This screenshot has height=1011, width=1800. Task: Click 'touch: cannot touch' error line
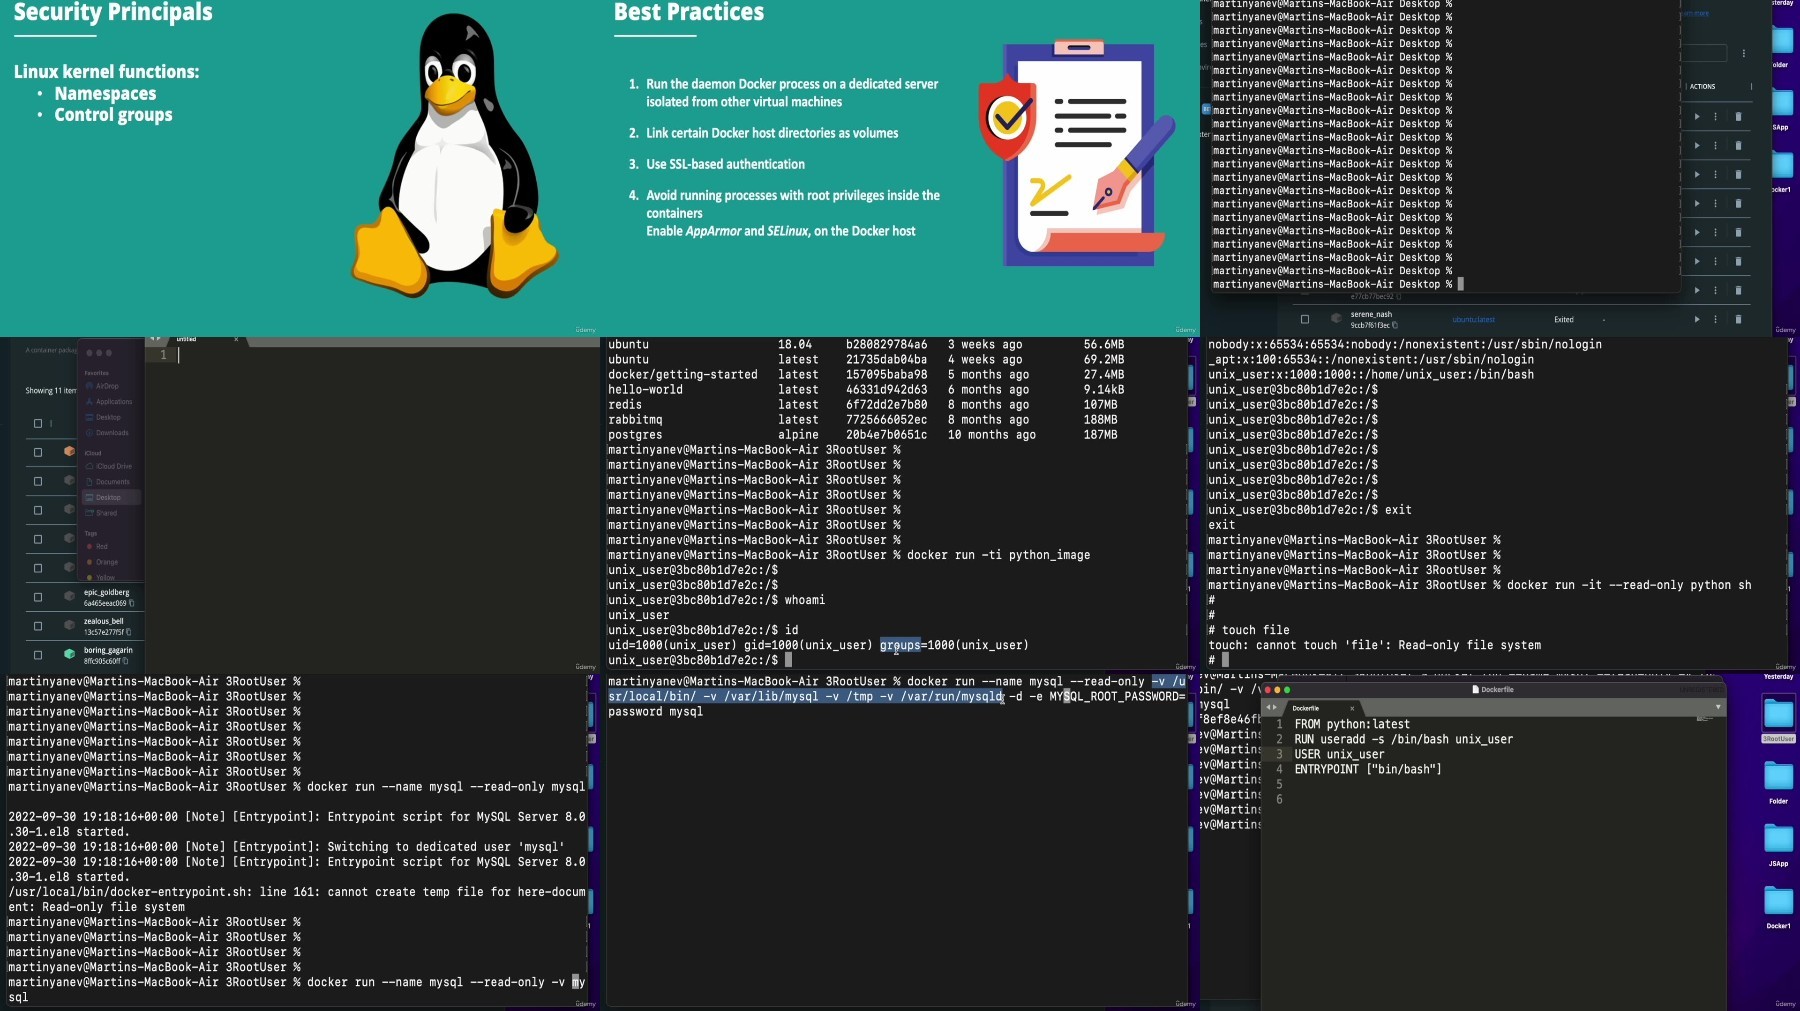click(1374, 646)
